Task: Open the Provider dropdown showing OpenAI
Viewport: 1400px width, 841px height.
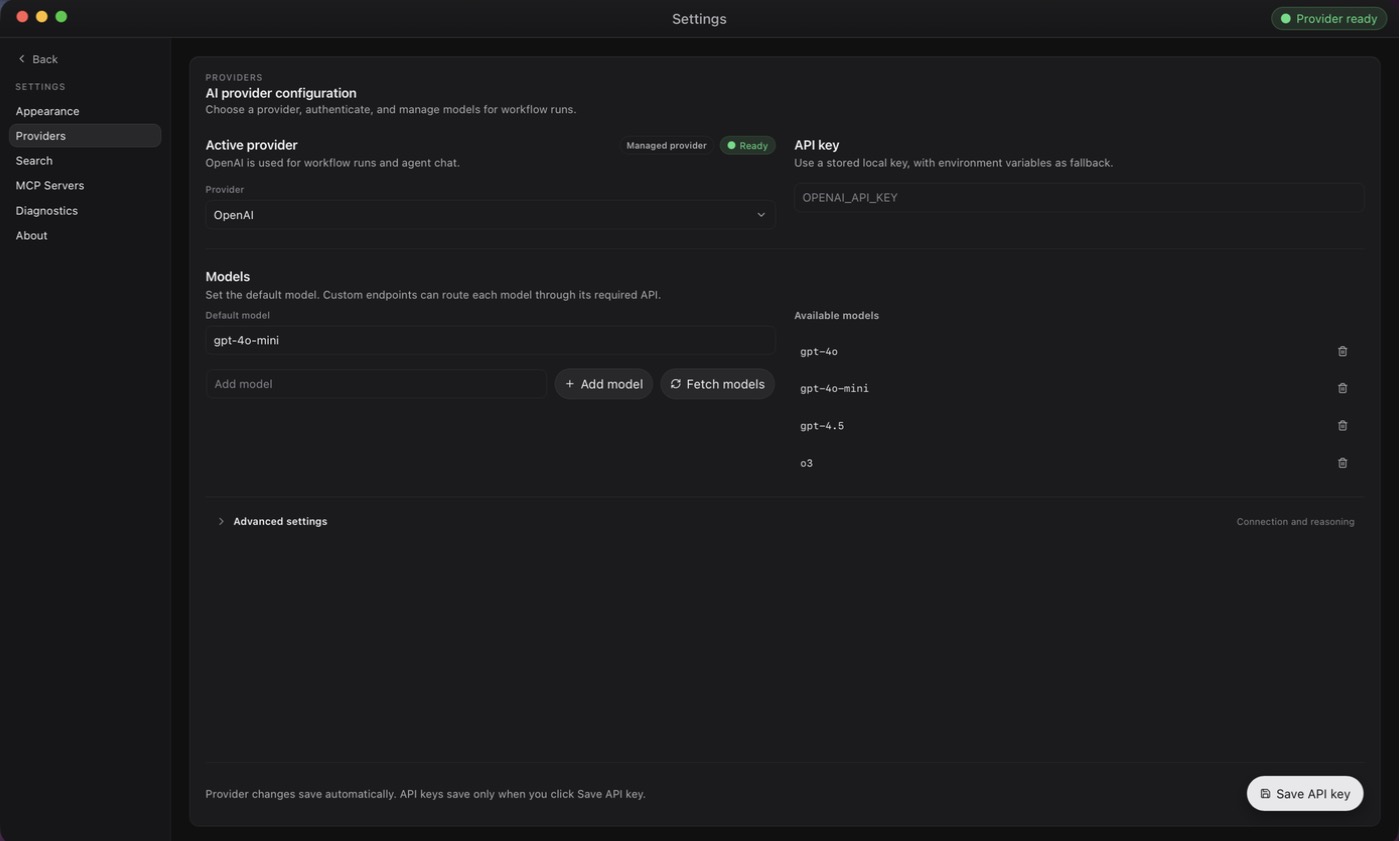Action: click(490, 215)
